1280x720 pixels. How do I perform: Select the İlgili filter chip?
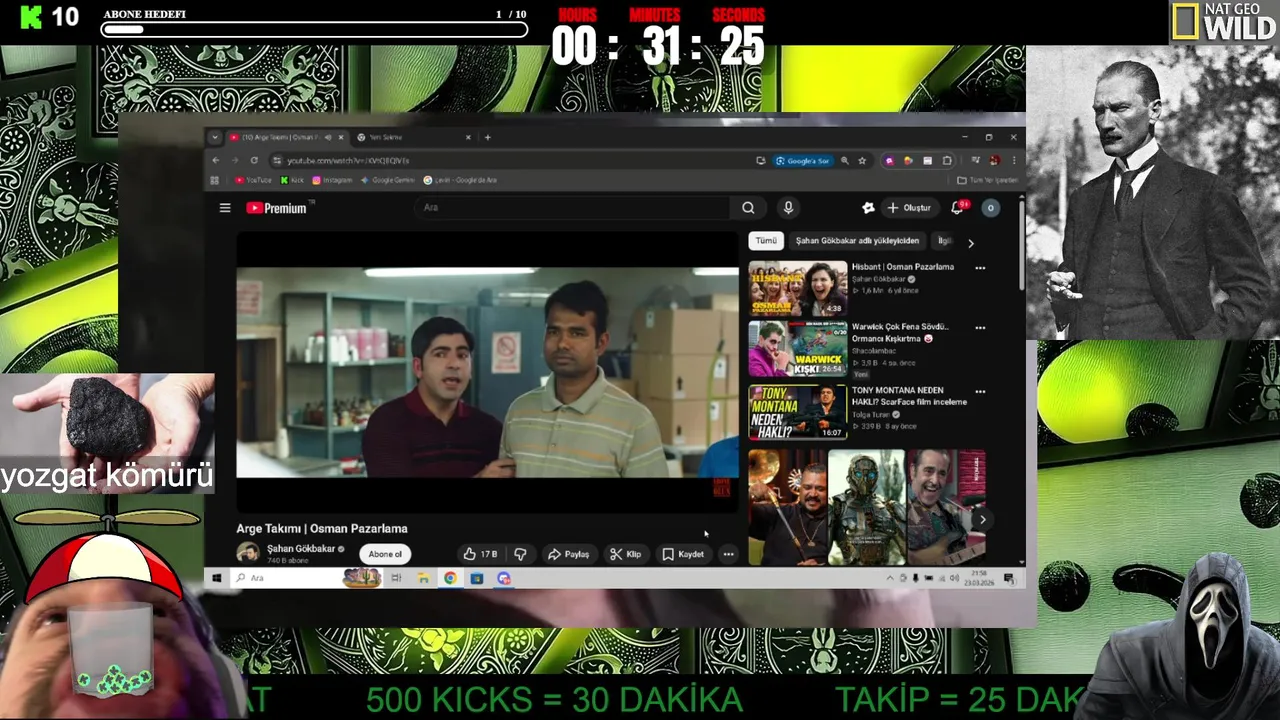[943, 241]
